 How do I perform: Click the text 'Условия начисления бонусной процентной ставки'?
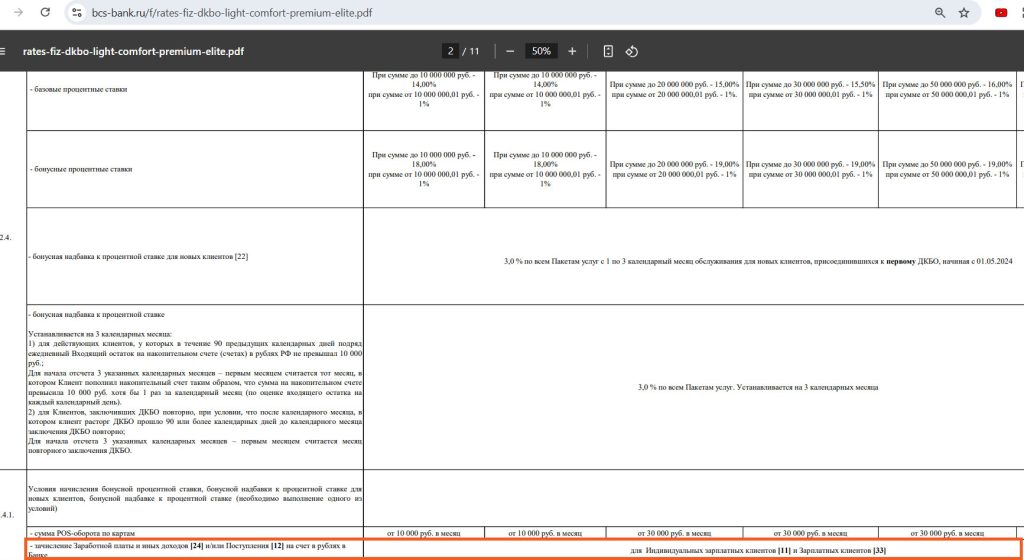pos(114,488)
